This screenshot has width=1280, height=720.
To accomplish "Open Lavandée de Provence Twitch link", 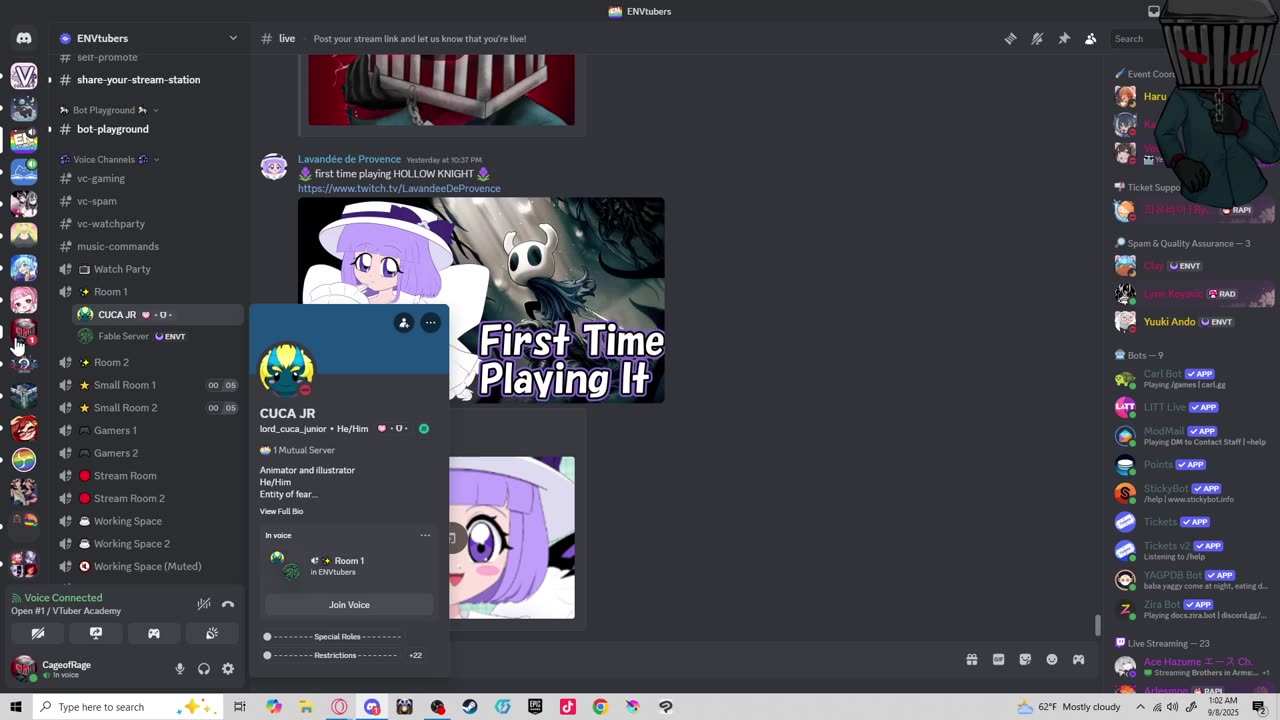I will click(x=399, y=188).
